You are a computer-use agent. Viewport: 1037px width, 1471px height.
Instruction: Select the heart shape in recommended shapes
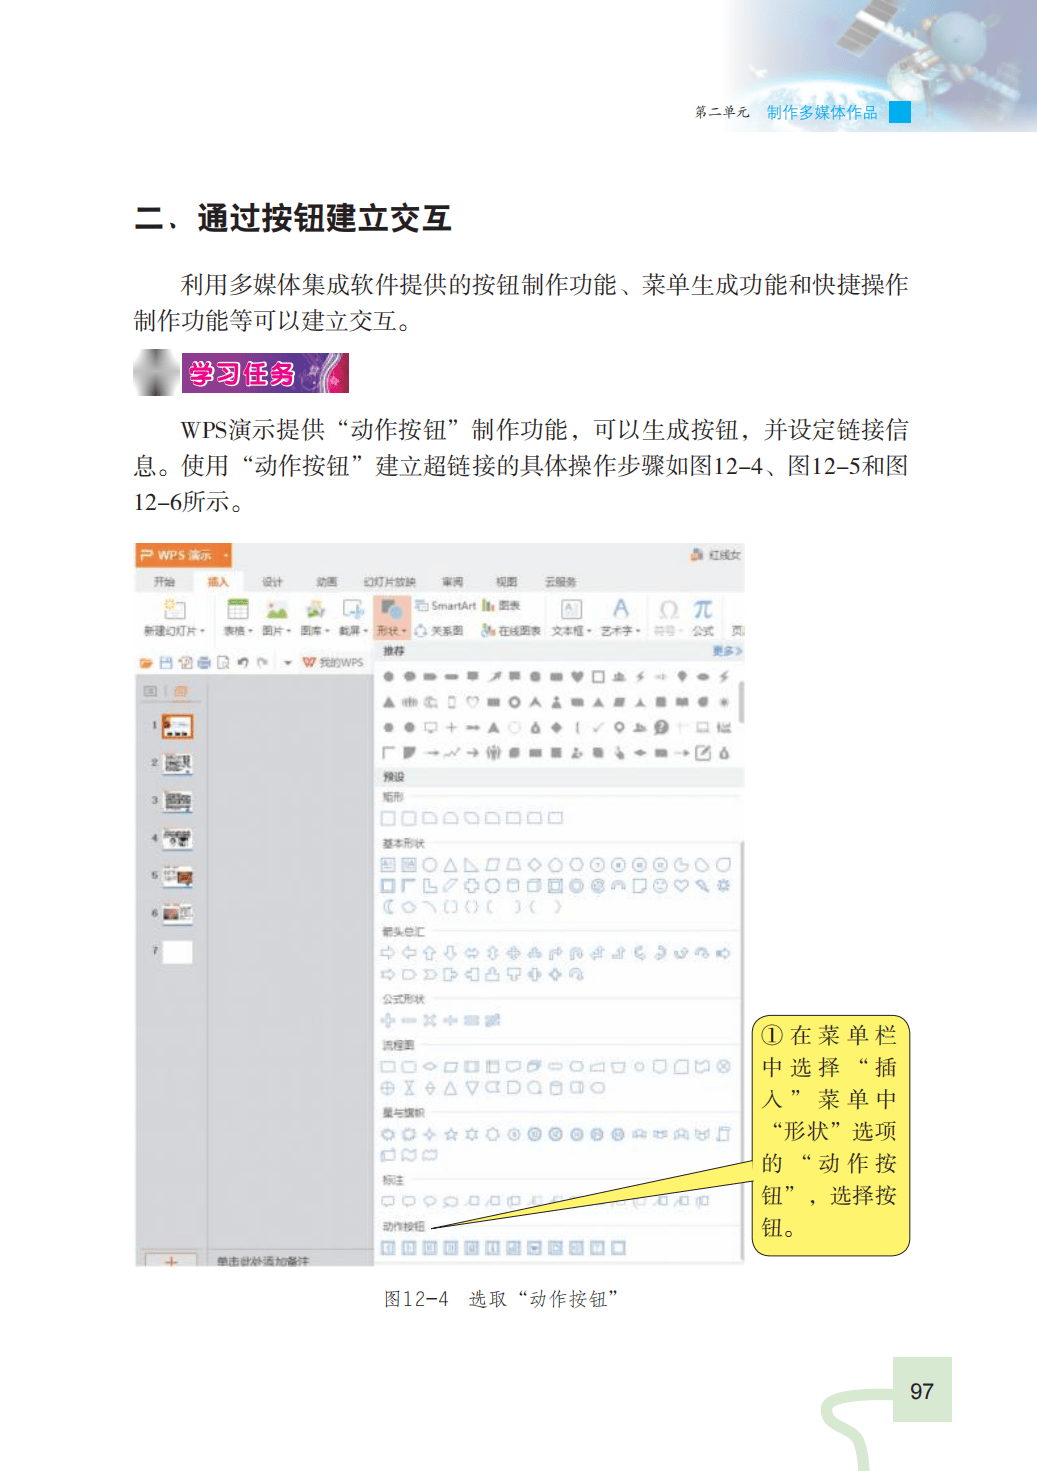coord(577,676)
